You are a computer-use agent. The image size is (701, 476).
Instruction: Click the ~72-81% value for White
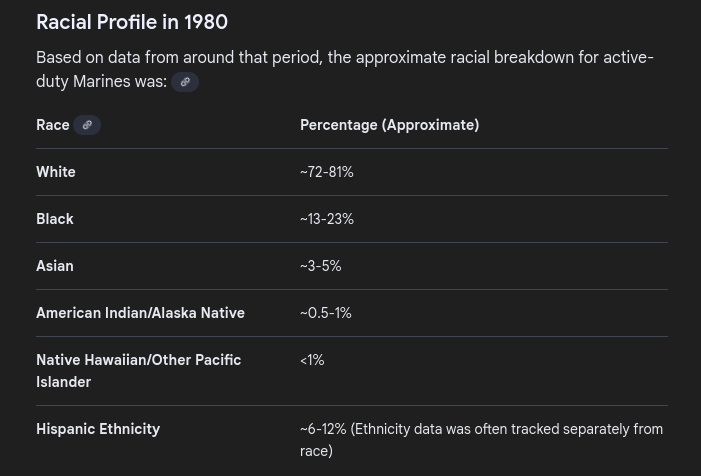click(x=327, y=172)
